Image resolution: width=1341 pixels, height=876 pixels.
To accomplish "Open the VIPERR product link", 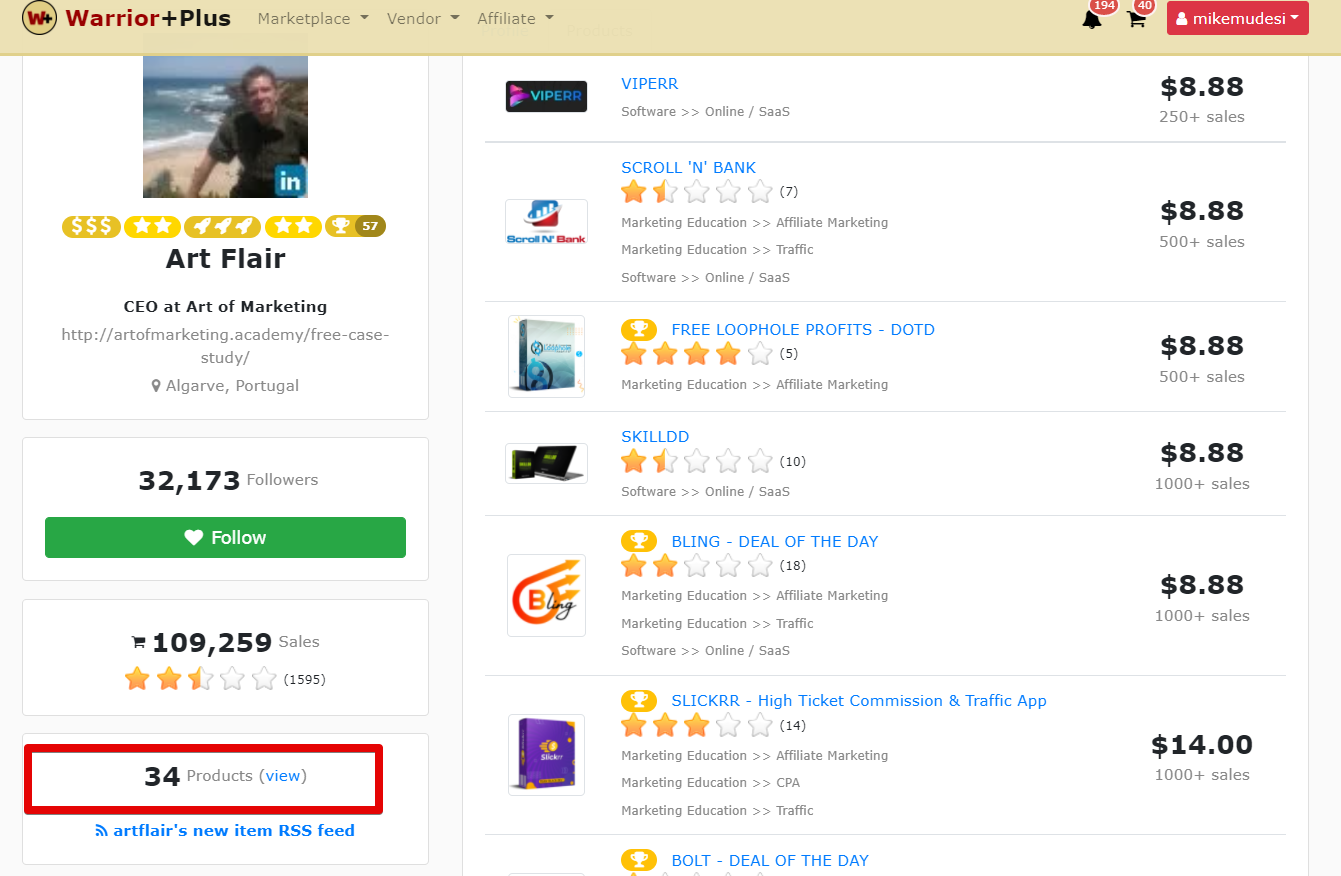I will [x=650, y=84].
